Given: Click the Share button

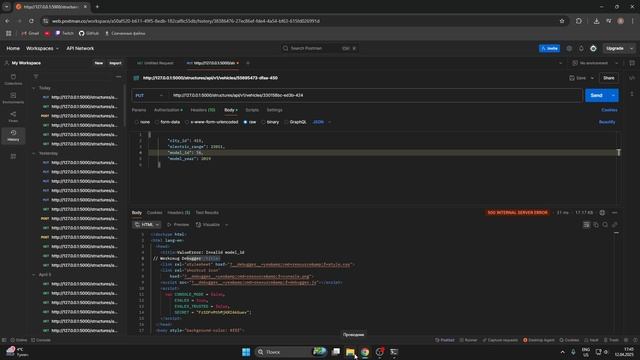Looking at the screenshot, I should [x=609, y=78].
